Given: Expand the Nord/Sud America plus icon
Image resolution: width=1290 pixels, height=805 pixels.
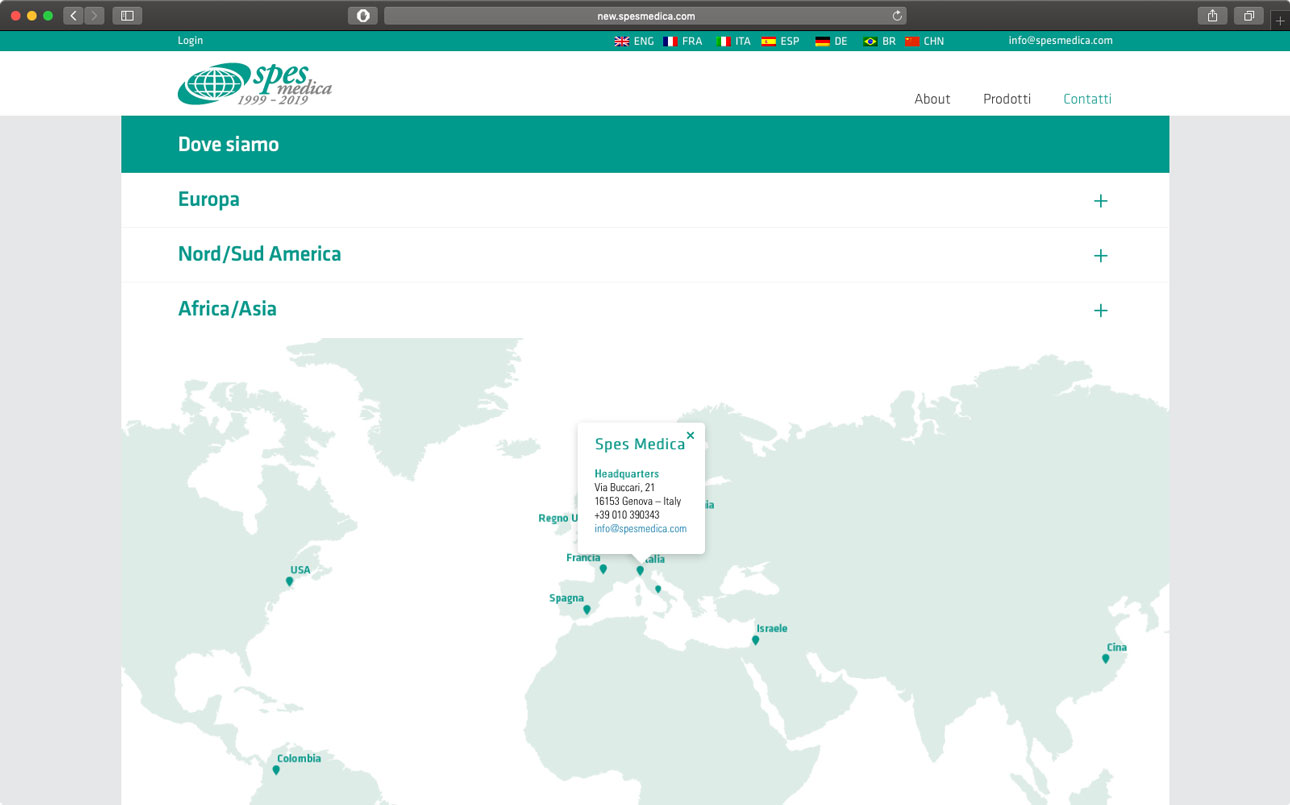Looking at the screenshot, I should pos(1100,256).
